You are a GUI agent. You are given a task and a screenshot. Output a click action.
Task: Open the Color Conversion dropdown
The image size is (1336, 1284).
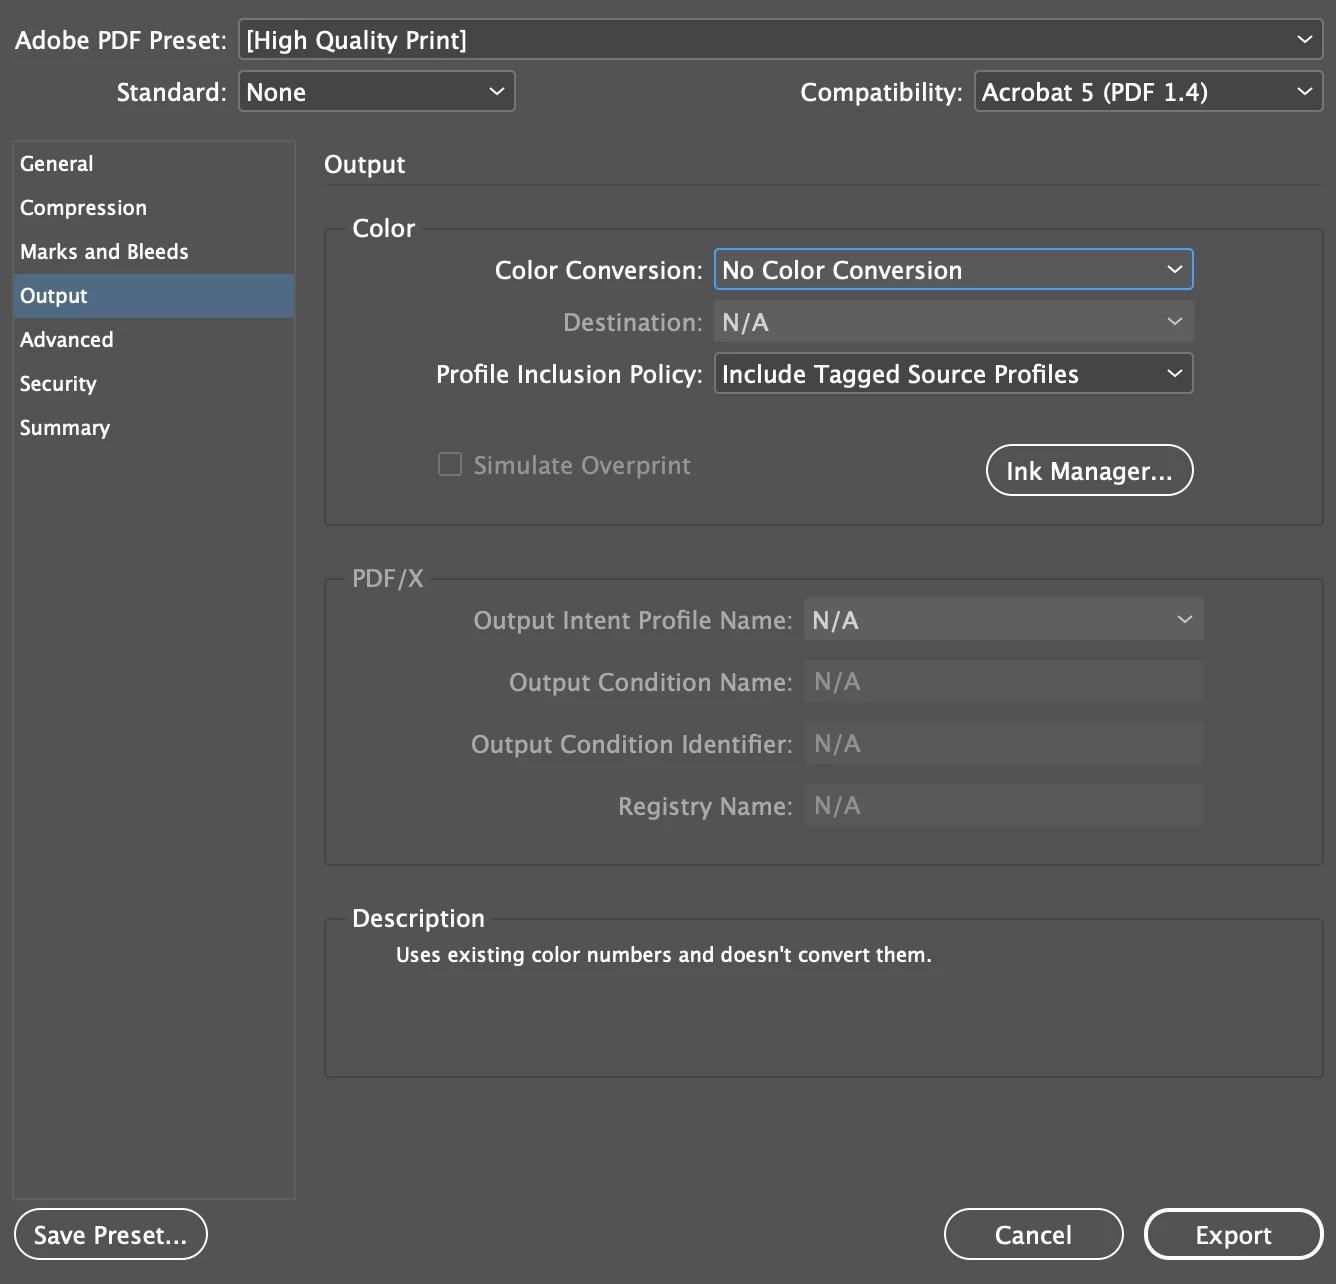click(x=953, y=270)
